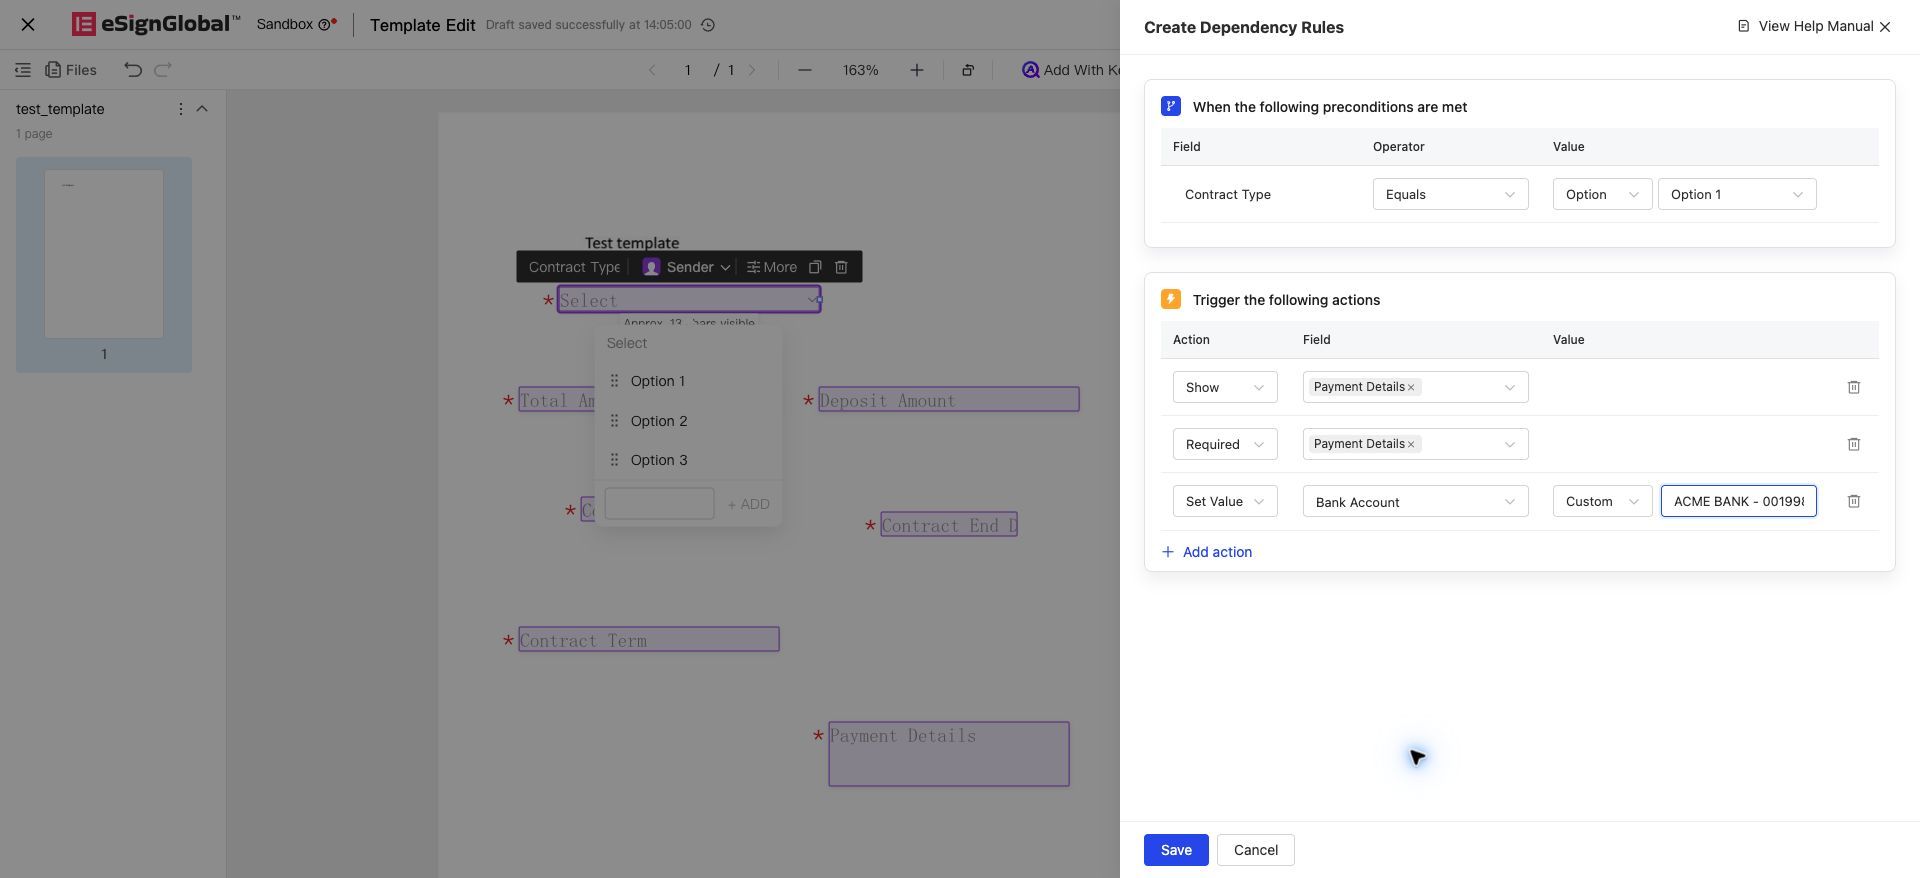Select Option 3 in the list
Viewport: 1920px width, 878px height.
tap(688, 460)
